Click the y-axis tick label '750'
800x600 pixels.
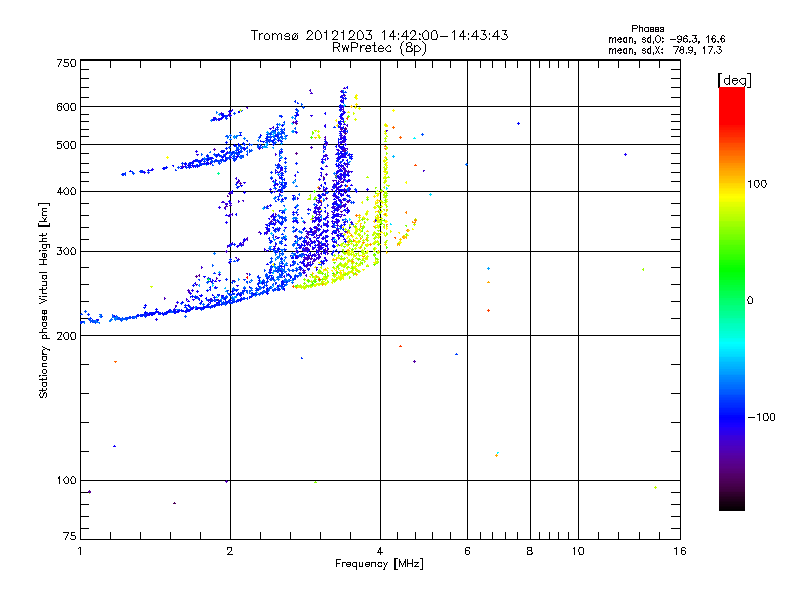[x=66, y=63]
